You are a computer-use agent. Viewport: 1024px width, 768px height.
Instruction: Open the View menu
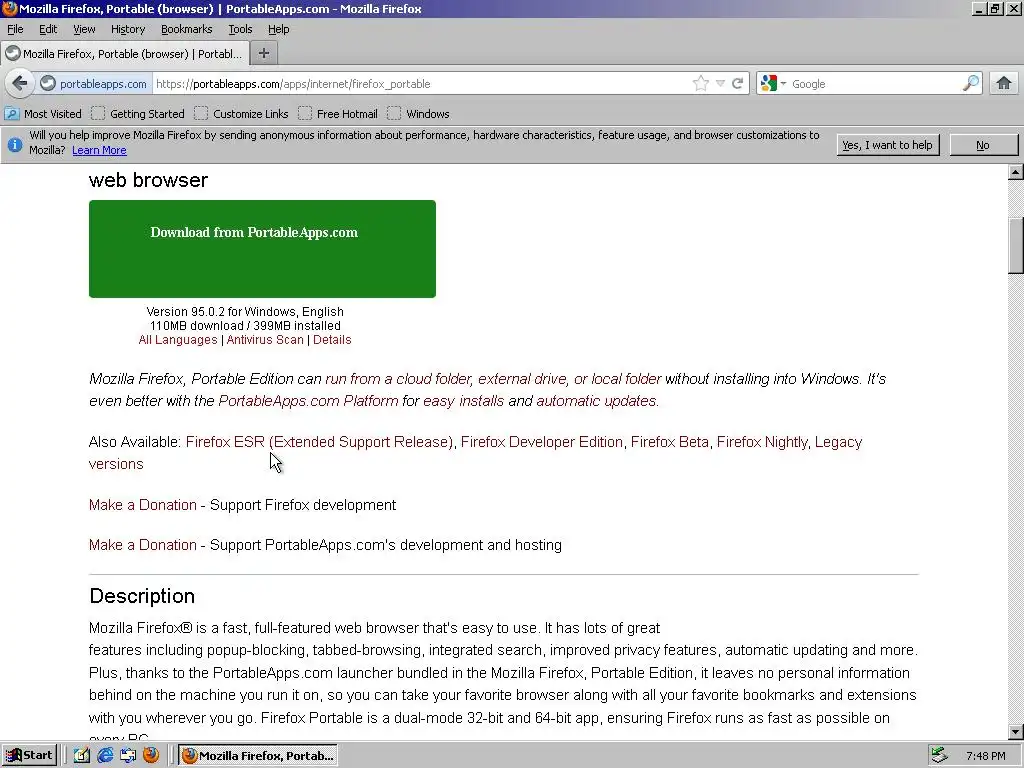(84, 29)
